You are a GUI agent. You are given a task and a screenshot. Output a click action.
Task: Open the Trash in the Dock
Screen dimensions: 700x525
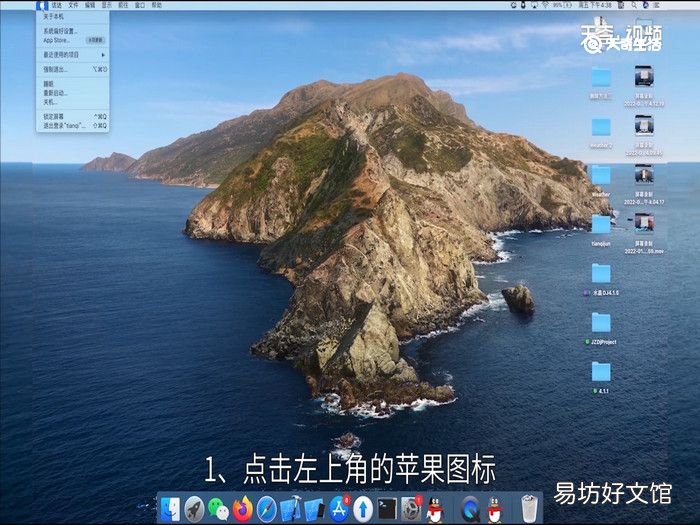529,508
